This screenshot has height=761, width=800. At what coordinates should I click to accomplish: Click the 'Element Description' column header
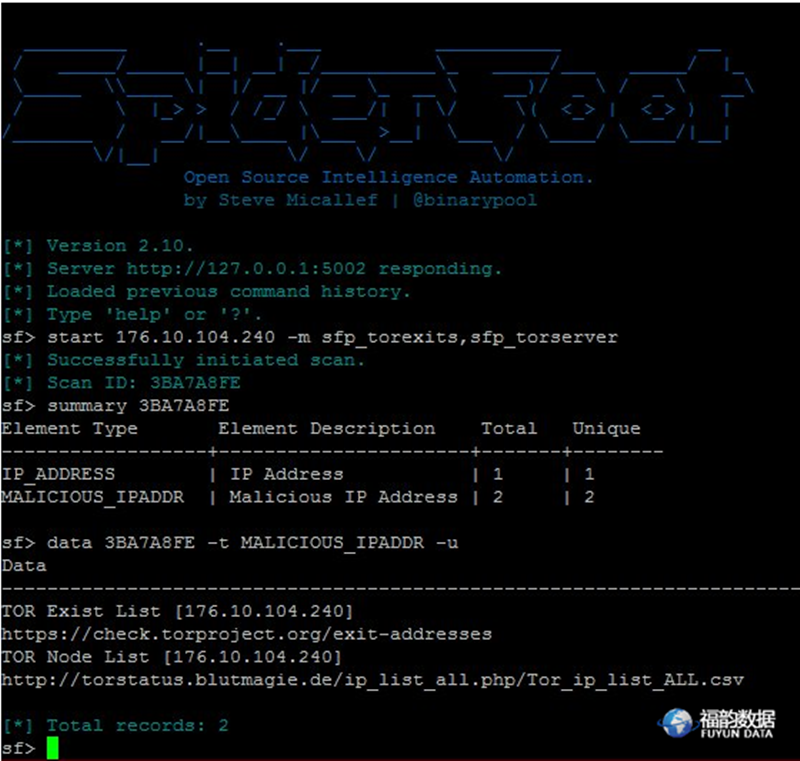[327, 428]
